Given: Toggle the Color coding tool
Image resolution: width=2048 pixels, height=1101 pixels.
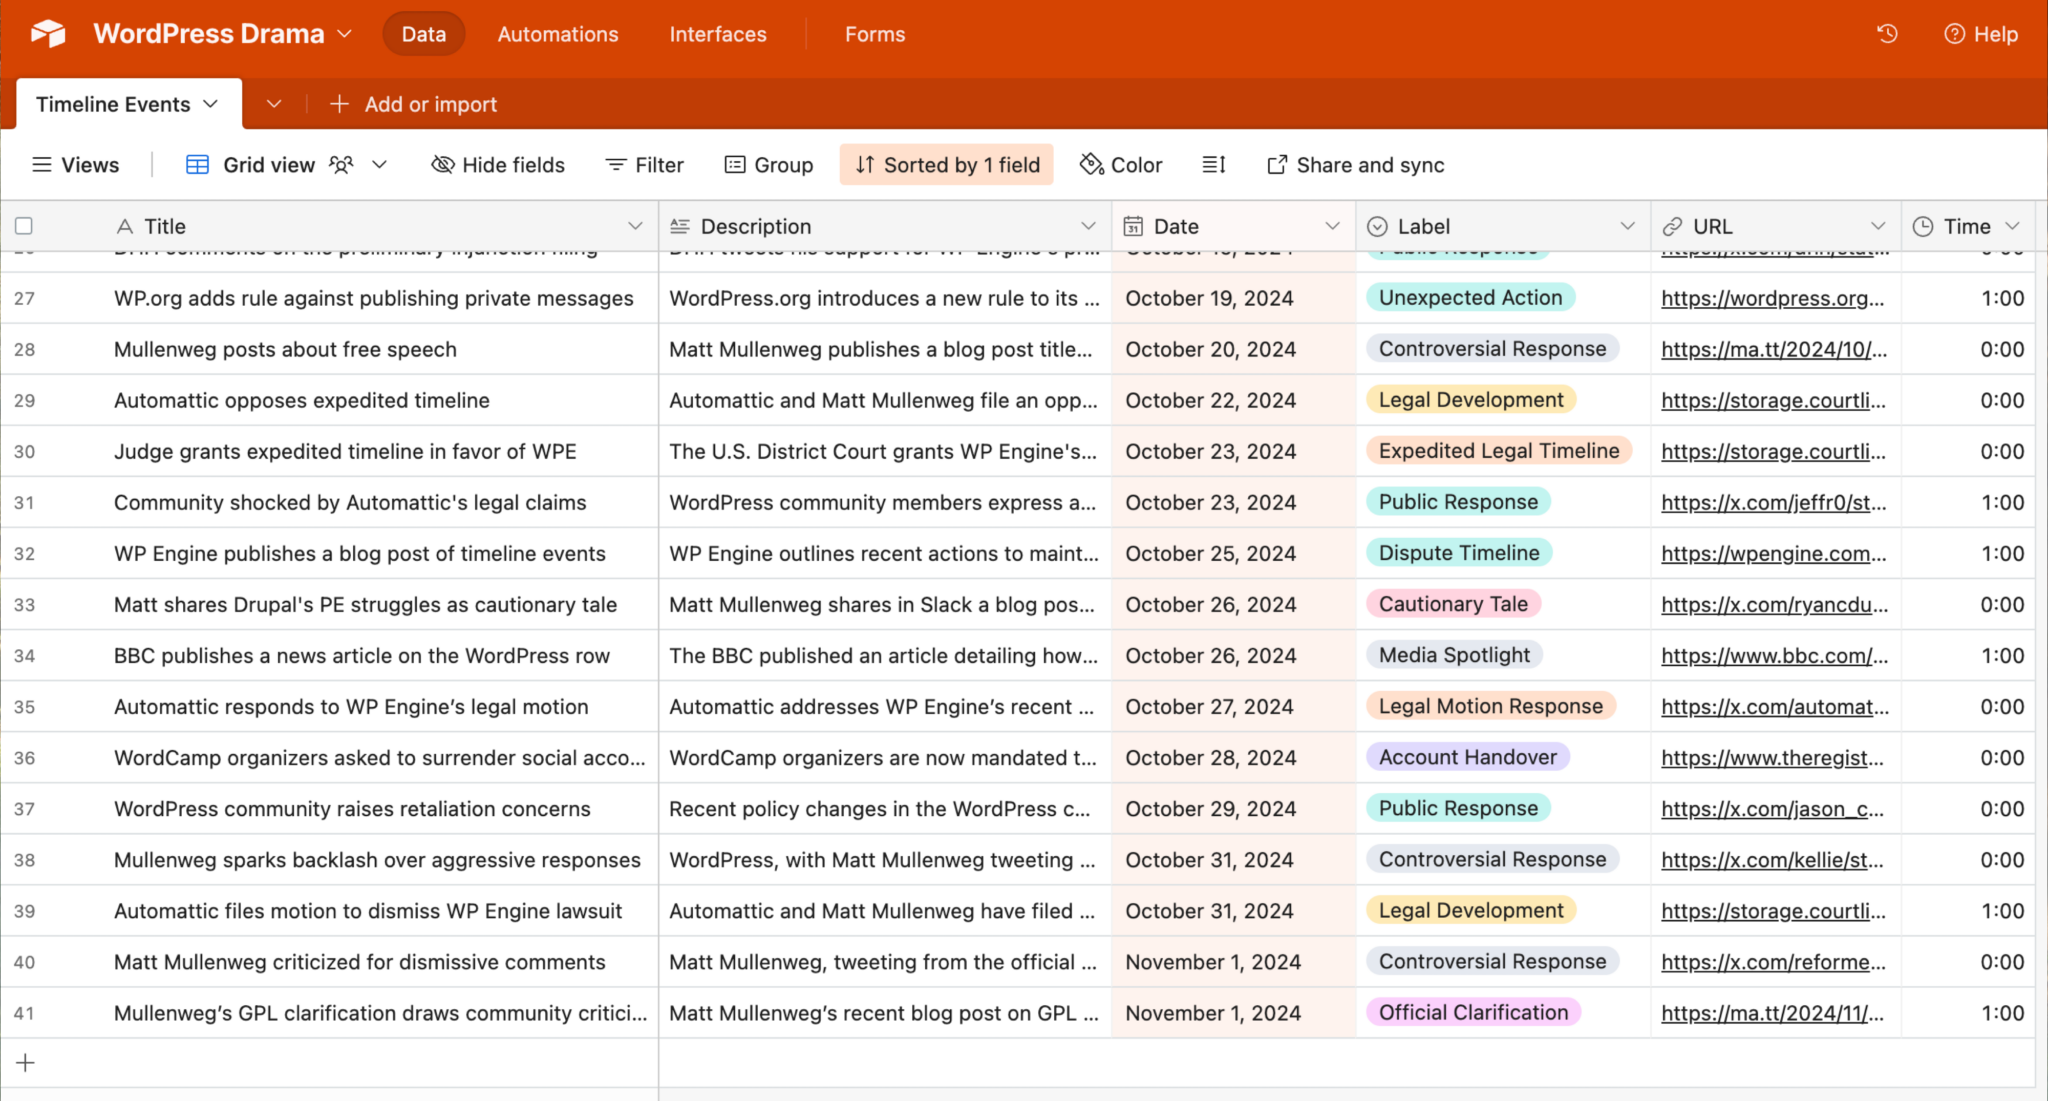Looking at the screenshot, I should (x=1122, y=163).
